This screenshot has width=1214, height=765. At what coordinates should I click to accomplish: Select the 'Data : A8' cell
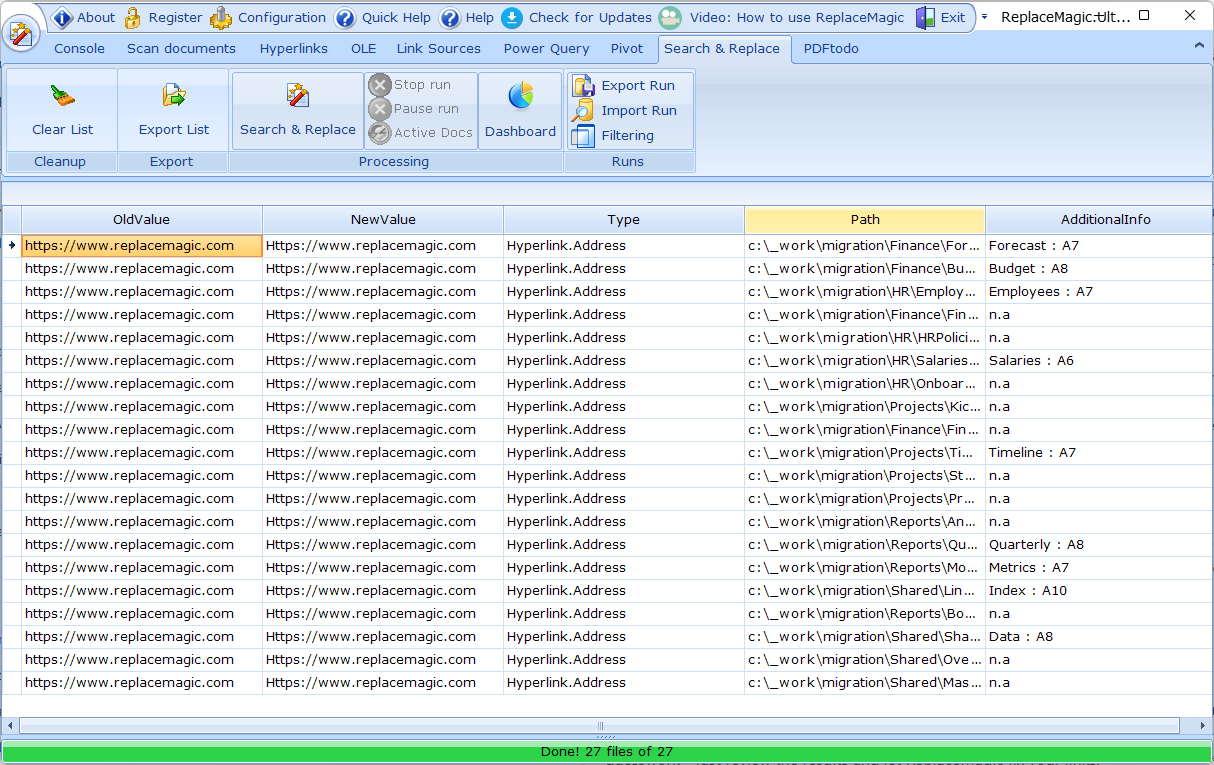[1099, 637]
